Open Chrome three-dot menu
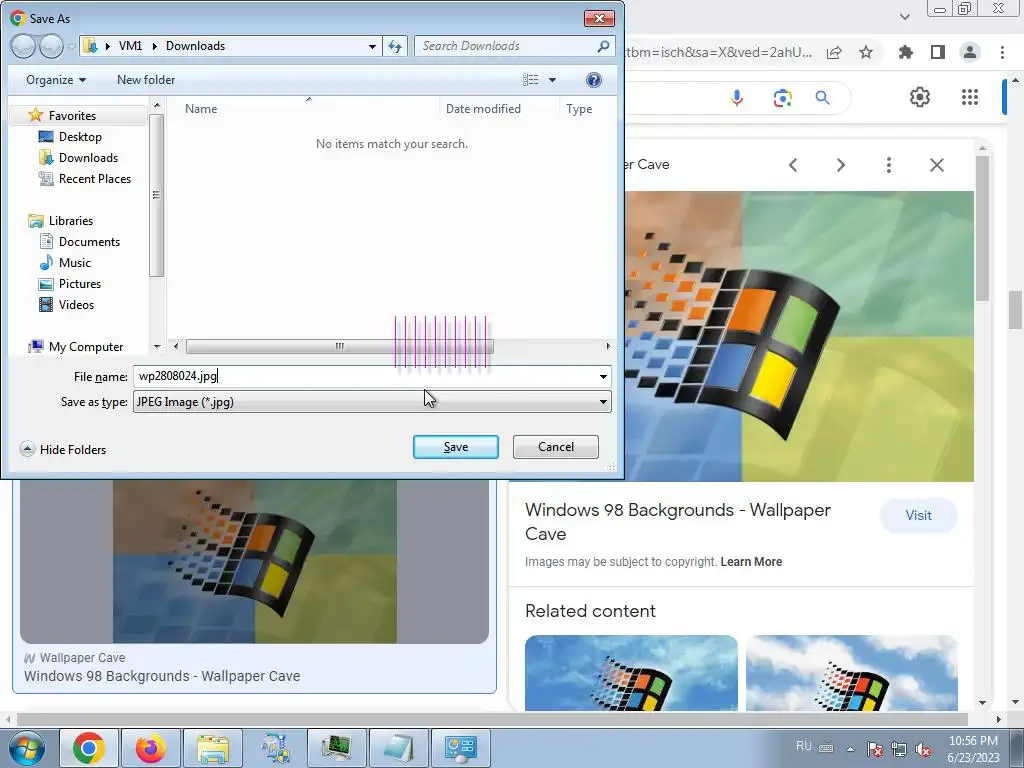The width and height of the screenshot is (1024, 768). [1002, 52]
